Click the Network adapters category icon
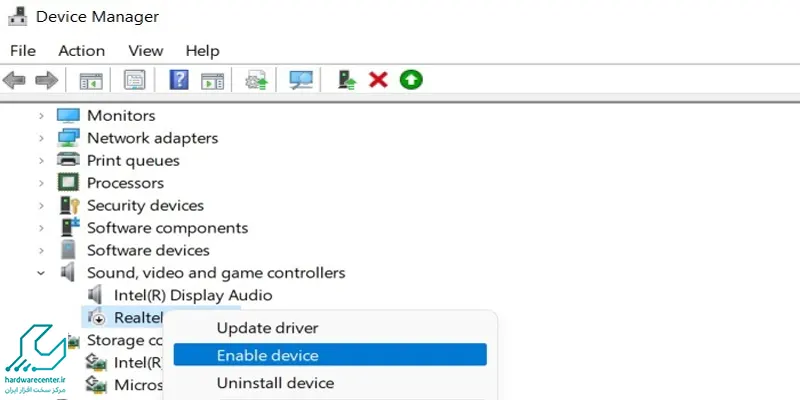The image size is (800, 400). [x=68, y=138]
